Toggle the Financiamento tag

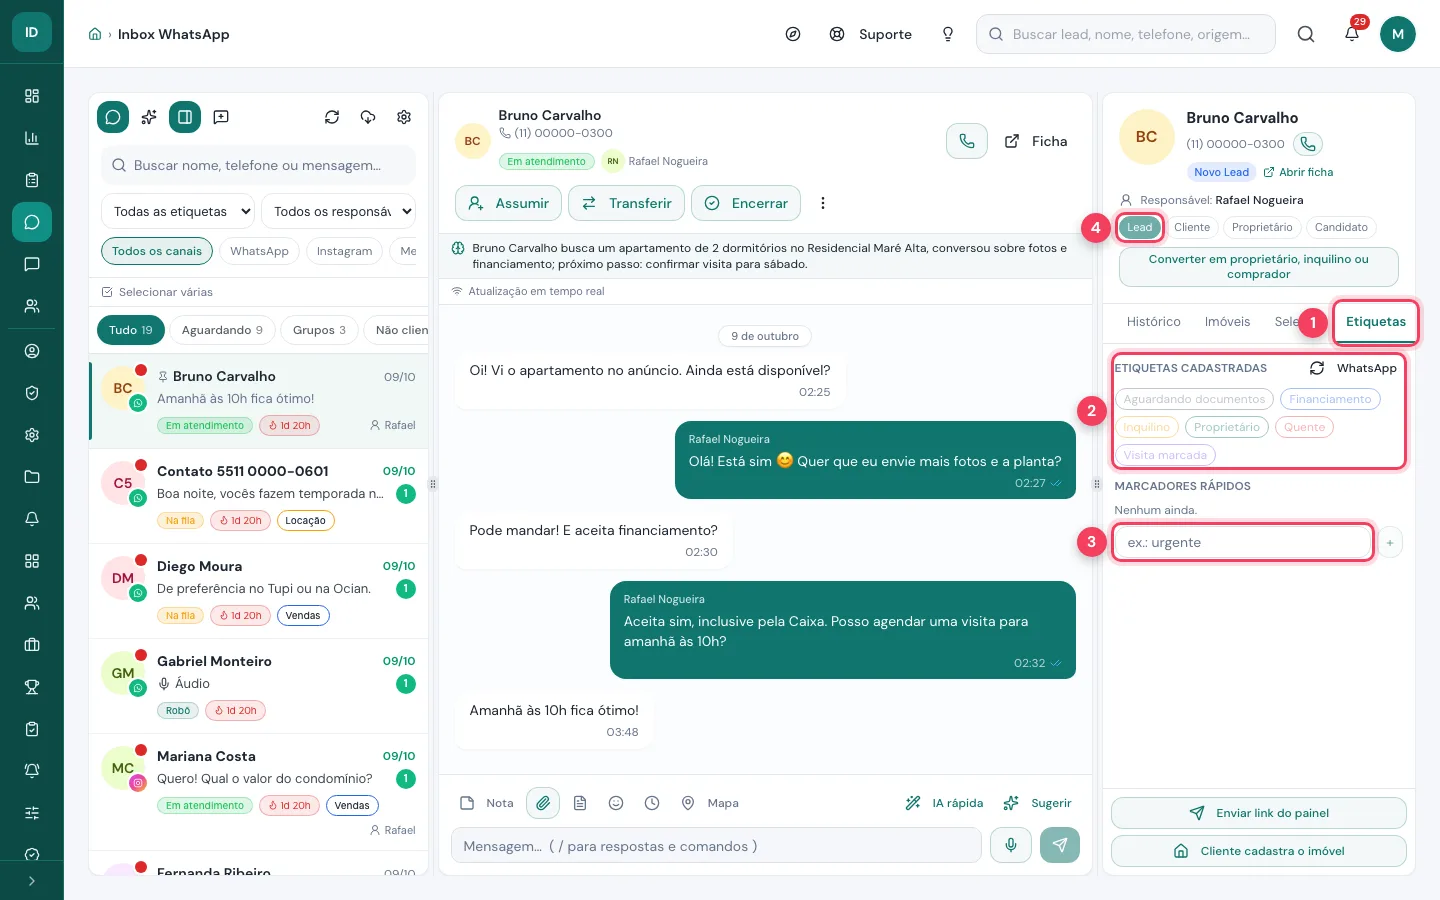[x=1330, y=399]
